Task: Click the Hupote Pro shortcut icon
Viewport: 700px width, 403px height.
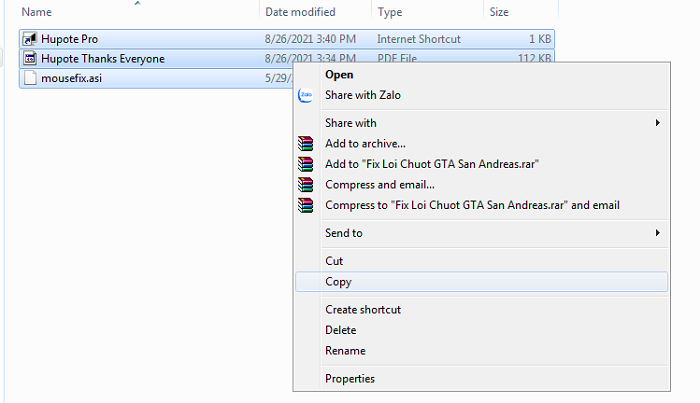Action: point(30,39)
